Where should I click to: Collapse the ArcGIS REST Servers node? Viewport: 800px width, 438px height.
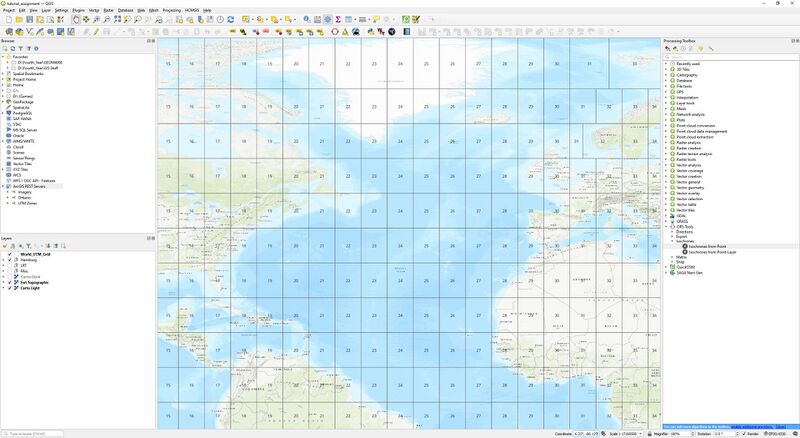point(3,186)
